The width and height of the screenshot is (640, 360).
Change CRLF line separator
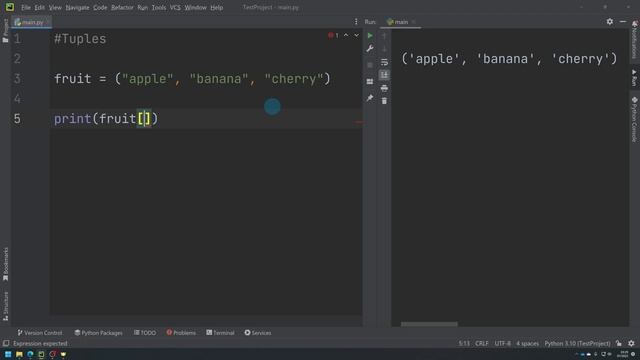point(482,344)
